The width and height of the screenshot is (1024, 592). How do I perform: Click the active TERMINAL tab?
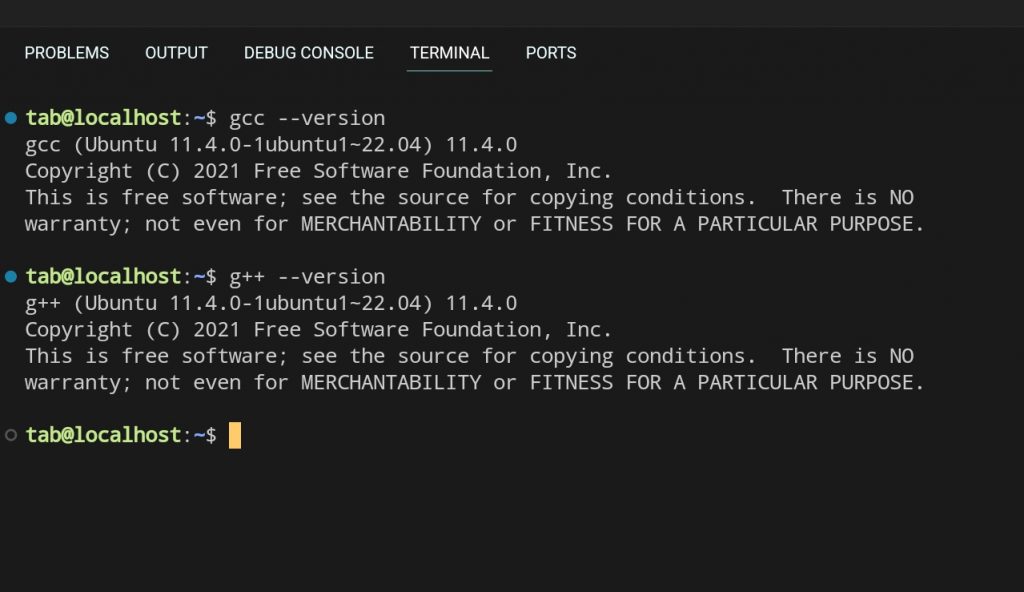[x=449, y=53]
